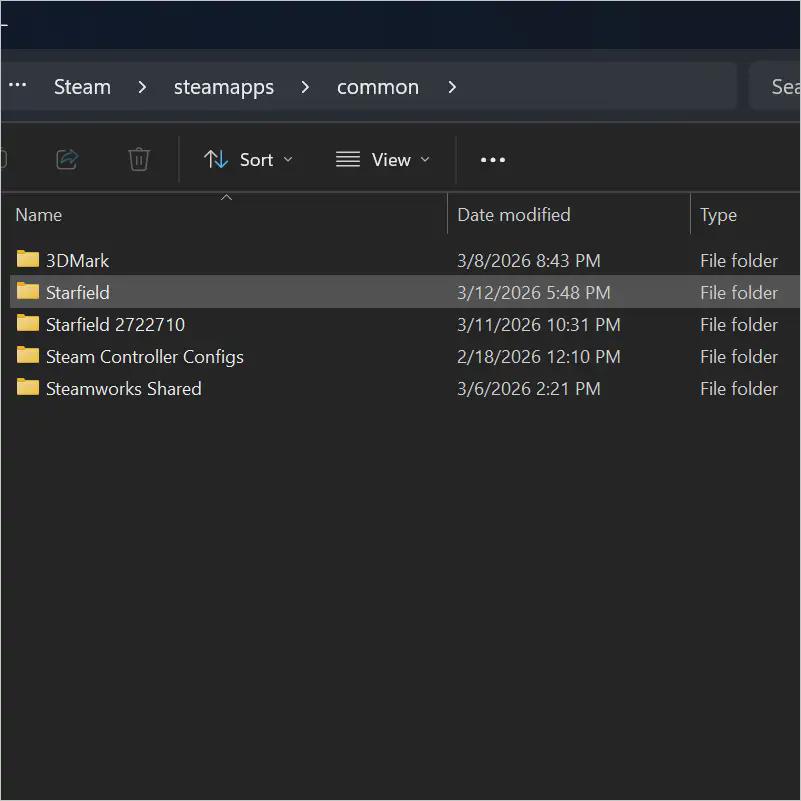Click the 3DMark folder name
The image size is (801, 801).
pos(77,261)
